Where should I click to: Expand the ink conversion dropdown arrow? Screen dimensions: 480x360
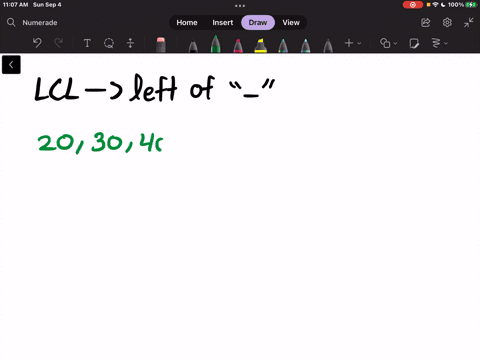(446, 43)
